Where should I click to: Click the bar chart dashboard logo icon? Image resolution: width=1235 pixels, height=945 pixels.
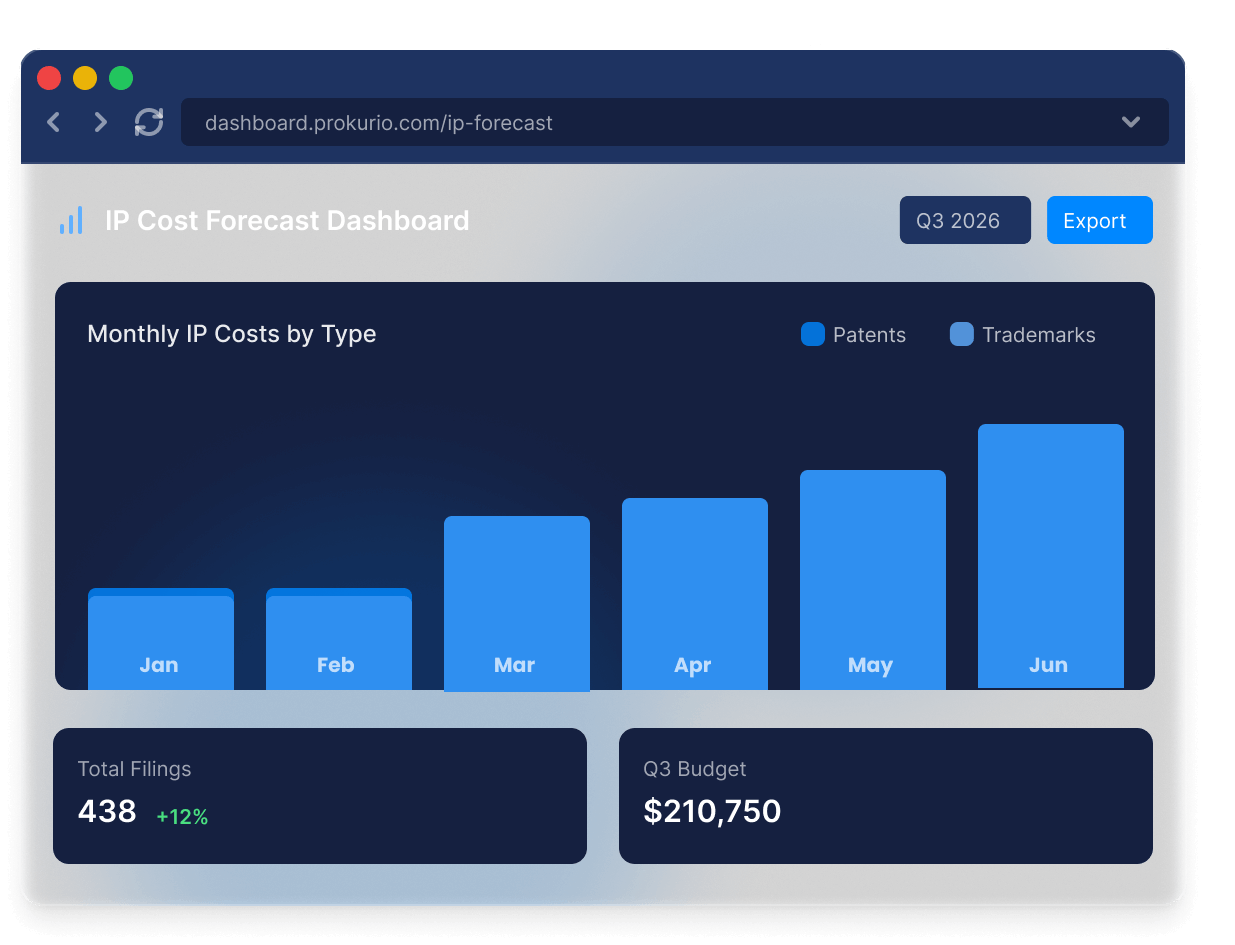pyautogui.click(x=71, y=221)
